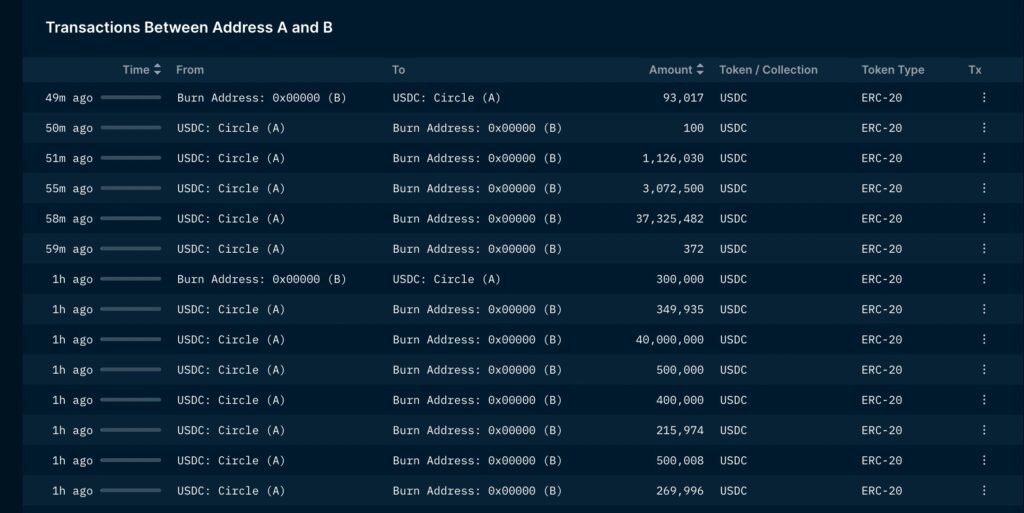Open three-dot menu on the 500,008 row

984,460
